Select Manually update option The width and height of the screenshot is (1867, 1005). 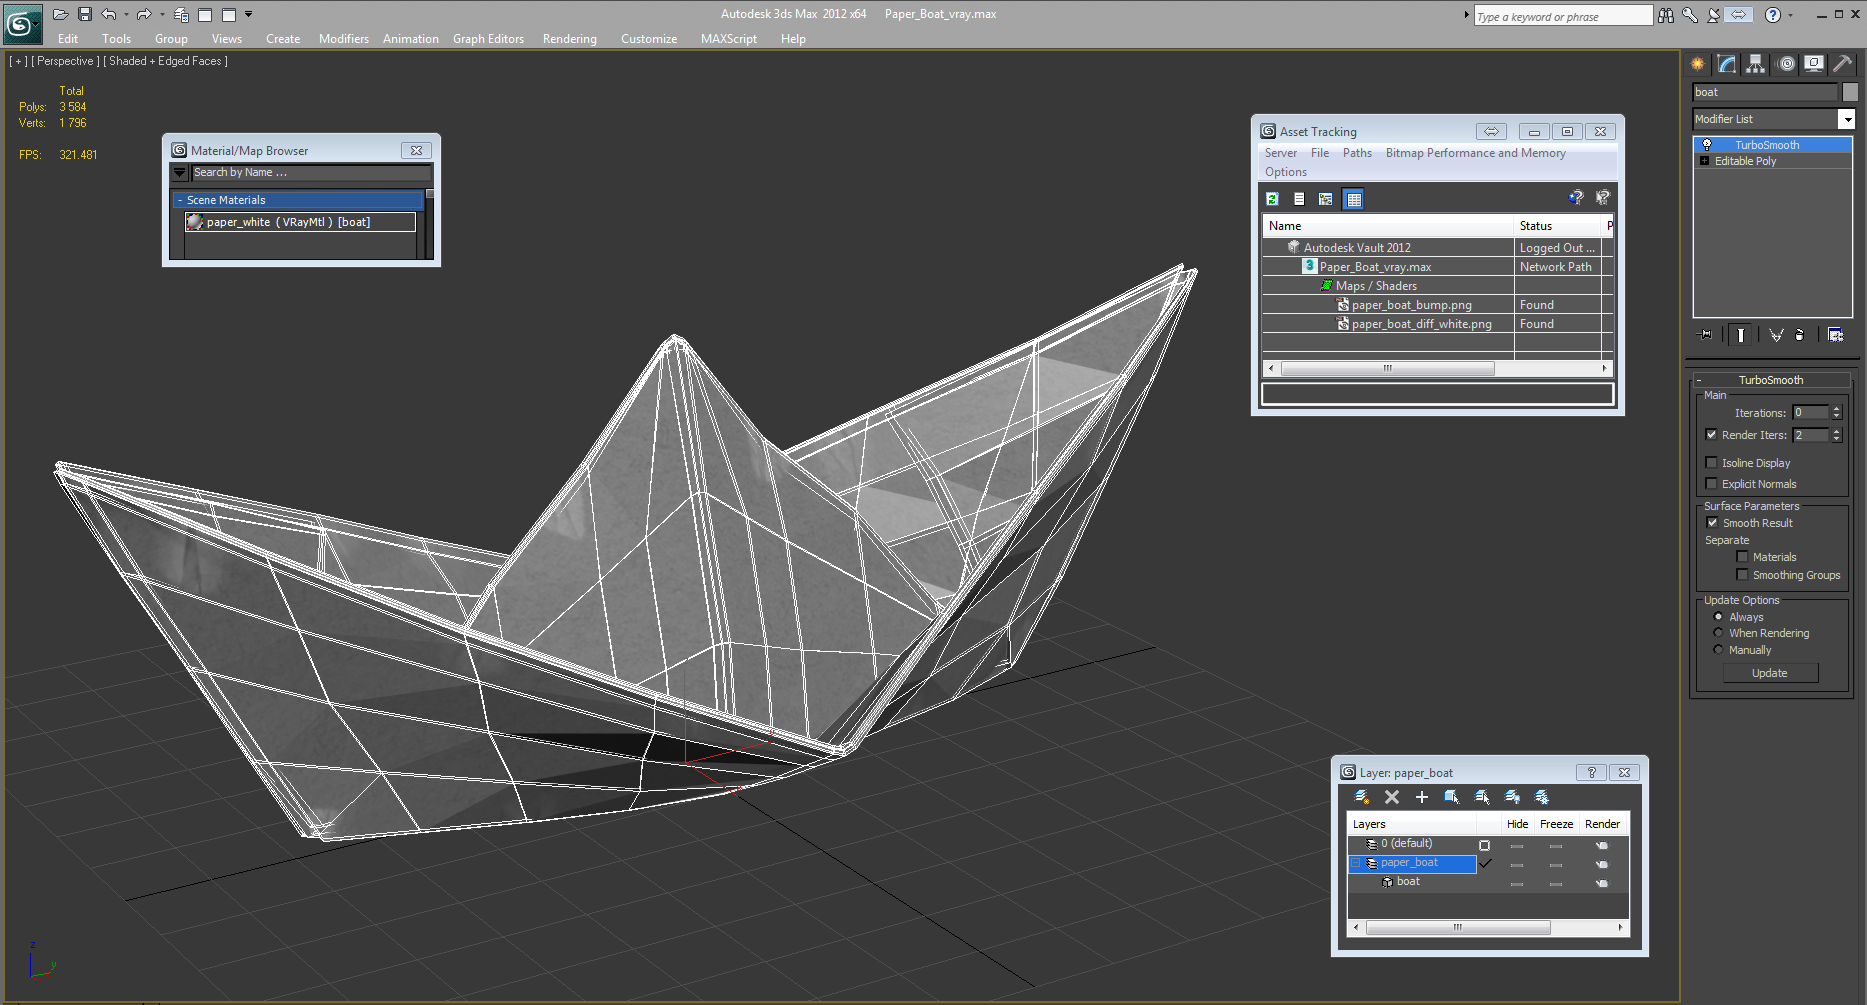pos(1718,650)
